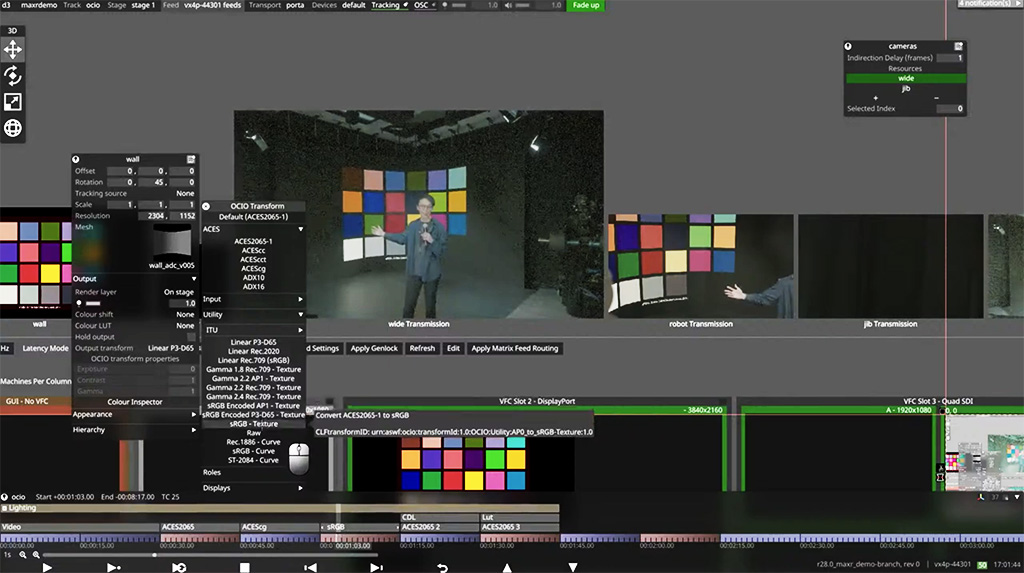Click the add (+) camera resource button
This screenshot has width=1024, height=573.
[x=875, y=98]
